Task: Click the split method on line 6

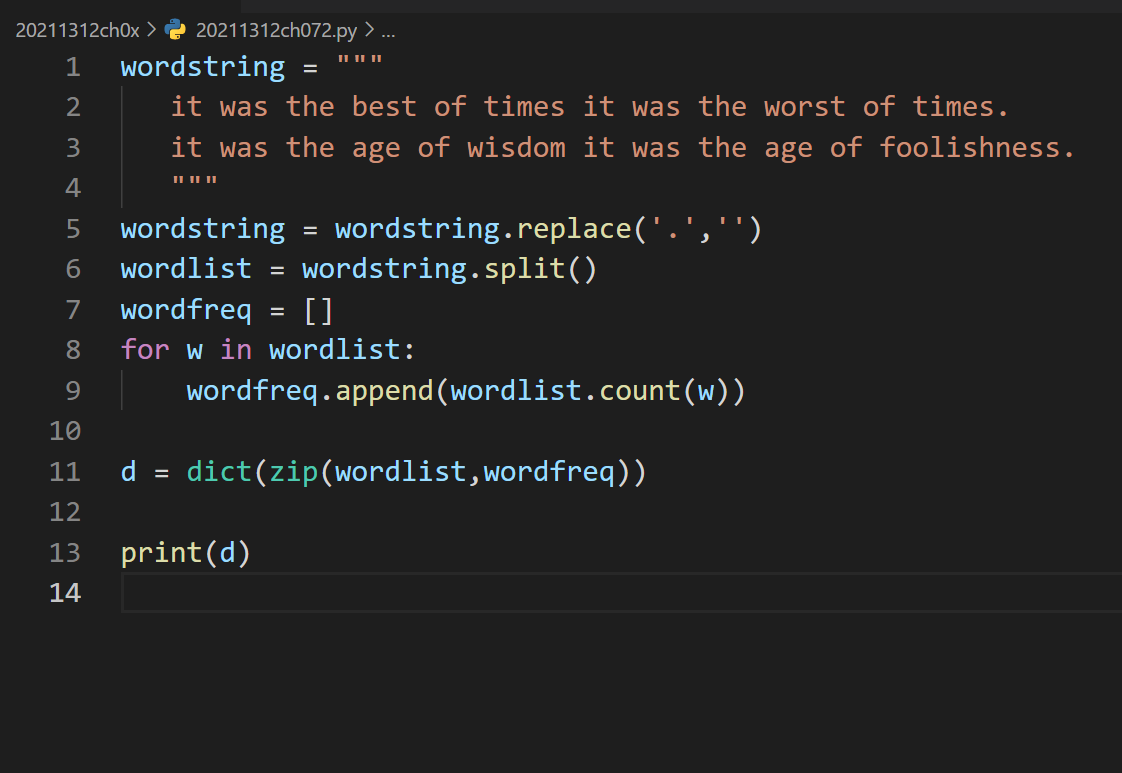Action: pos(524,269)
